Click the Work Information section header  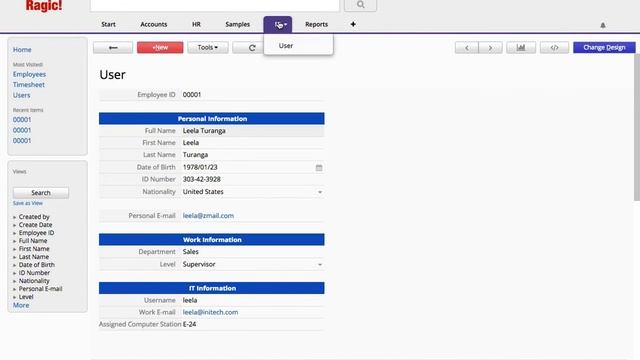coord(212,240)
